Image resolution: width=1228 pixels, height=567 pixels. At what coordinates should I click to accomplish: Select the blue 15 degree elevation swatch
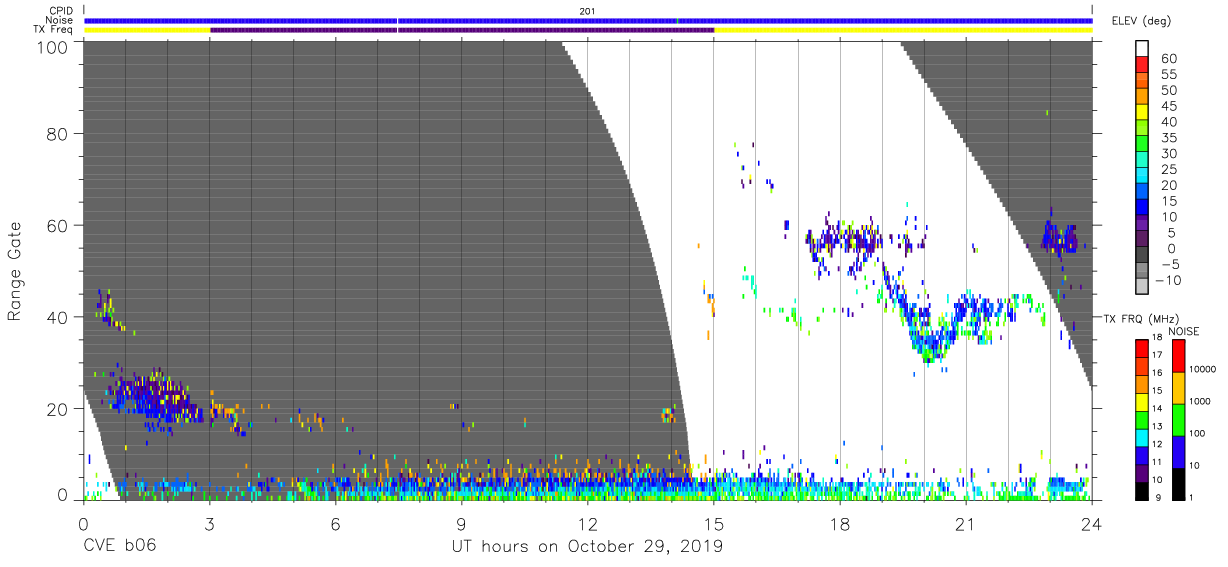[x=1143, y=207]
